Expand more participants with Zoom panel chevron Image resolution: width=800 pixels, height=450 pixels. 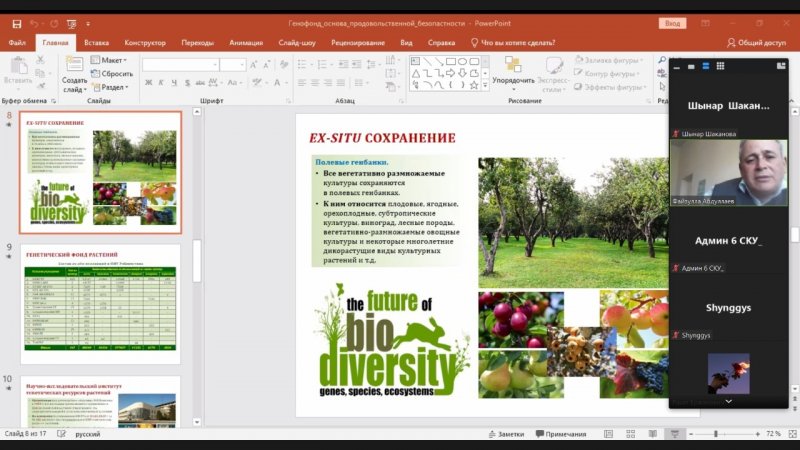[729, 402]
